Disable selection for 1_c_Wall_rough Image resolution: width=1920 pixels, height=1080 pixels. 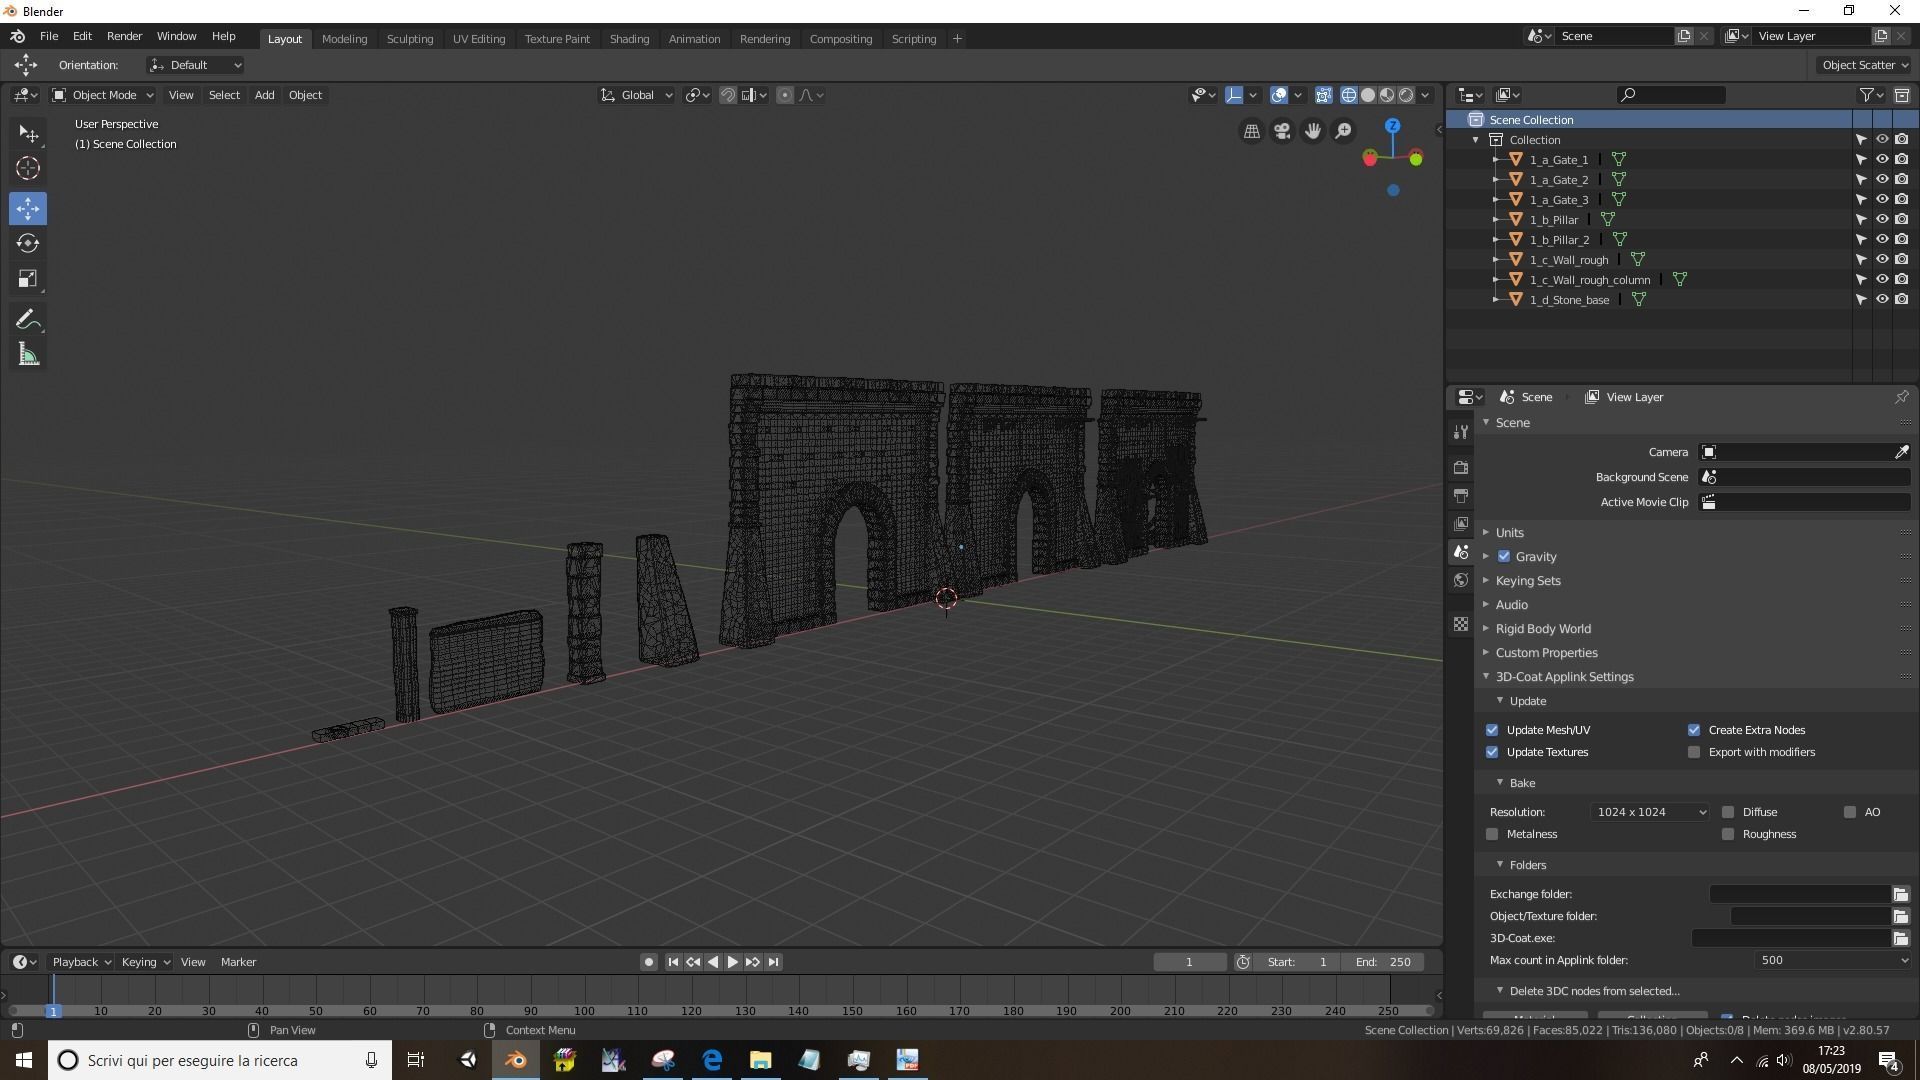coord(1861,260)
